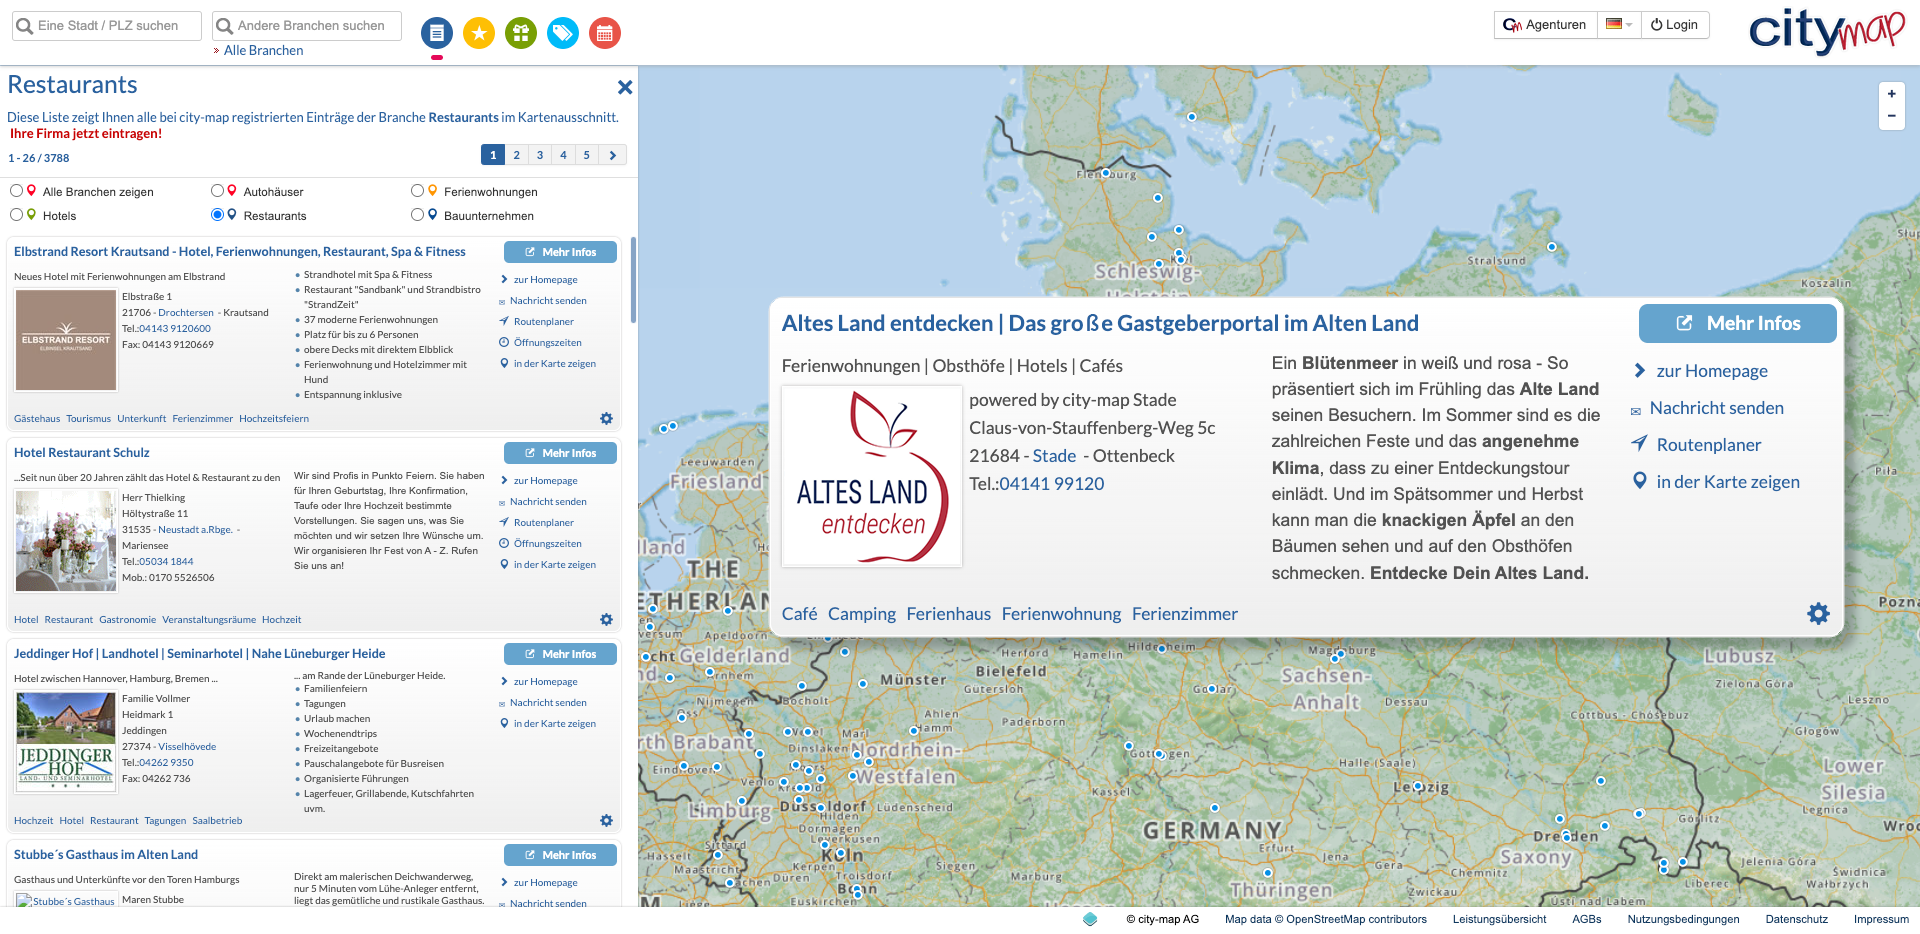The height and width of the screenshot is (934, 1920).
Task: Close the Restaurants list panel
Action: (x=625, y=88)
